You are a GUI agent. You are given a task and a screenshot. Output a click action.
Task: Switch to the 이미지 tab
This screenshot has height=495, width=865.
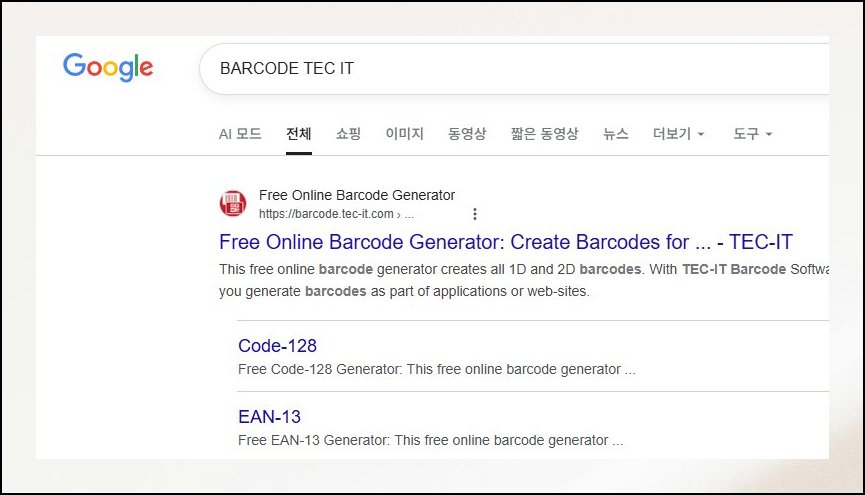click(x=404, y=134)
